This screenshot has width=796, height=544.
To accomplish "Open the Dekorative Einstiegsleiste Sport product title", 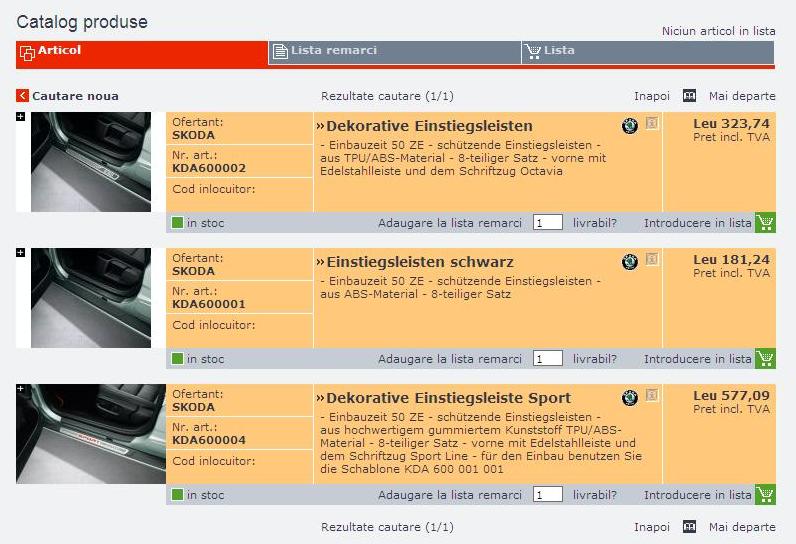I will click(448, 398).
